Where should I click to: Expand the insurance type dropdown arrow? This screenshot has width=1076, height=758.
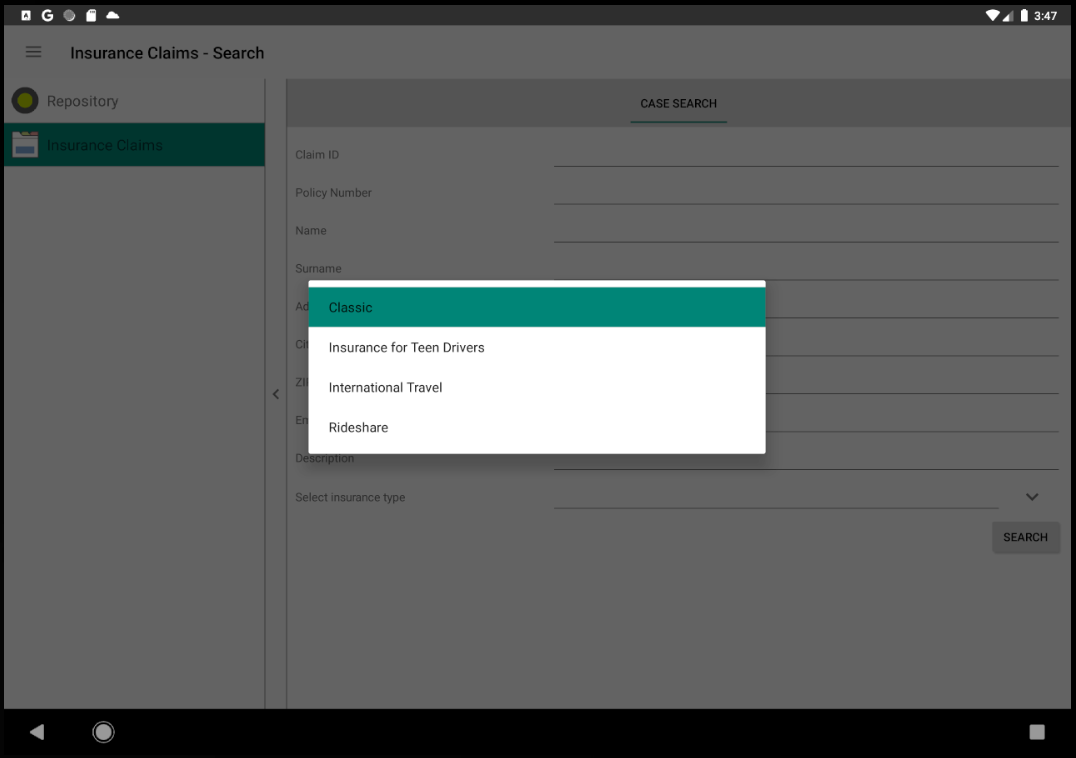1032,497
